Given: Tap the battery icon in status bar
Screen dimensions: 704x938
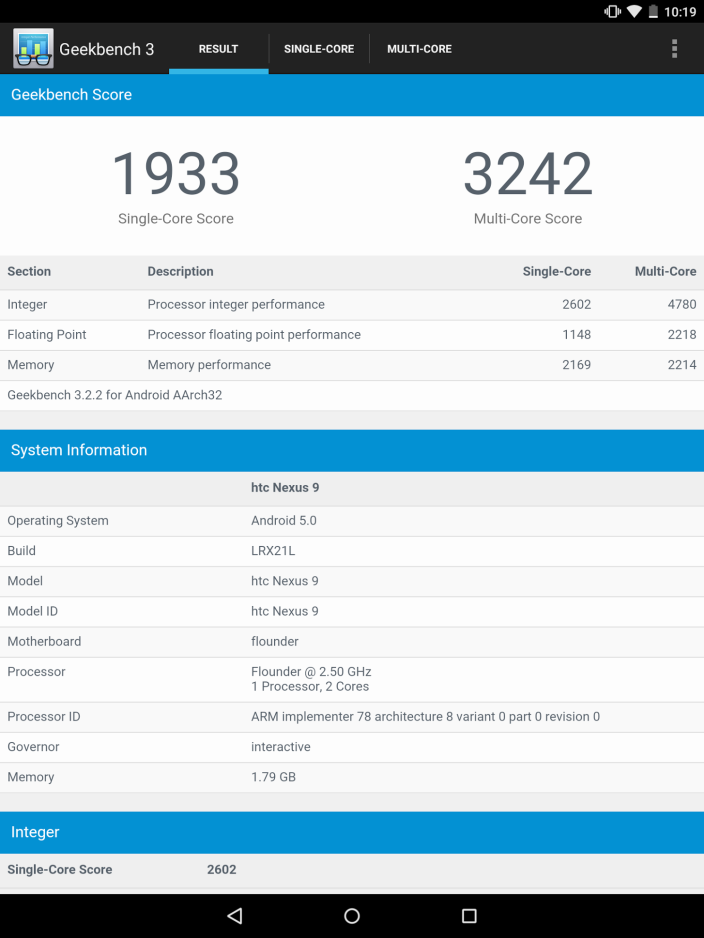Looking at the screenshot, I should click(654, 12).
